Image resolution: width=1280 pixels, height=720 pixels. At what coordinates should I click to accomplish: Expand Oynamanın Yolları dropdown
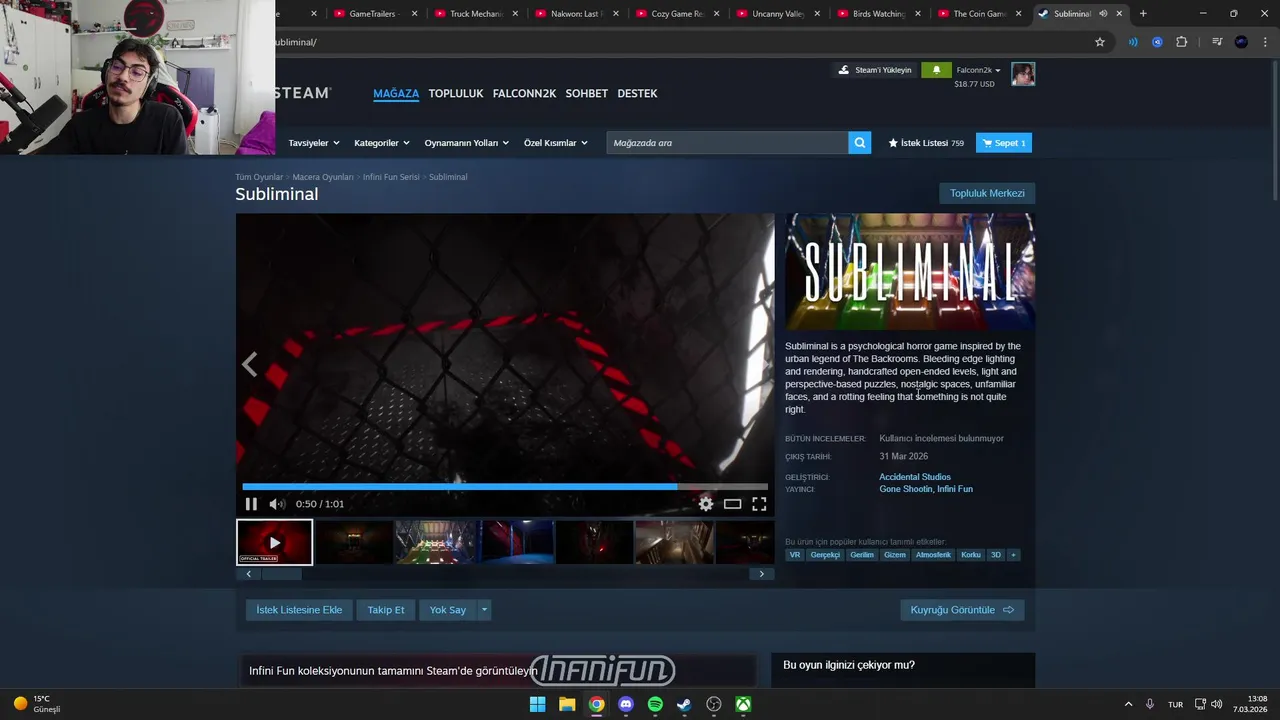click(x=467, y=143)
